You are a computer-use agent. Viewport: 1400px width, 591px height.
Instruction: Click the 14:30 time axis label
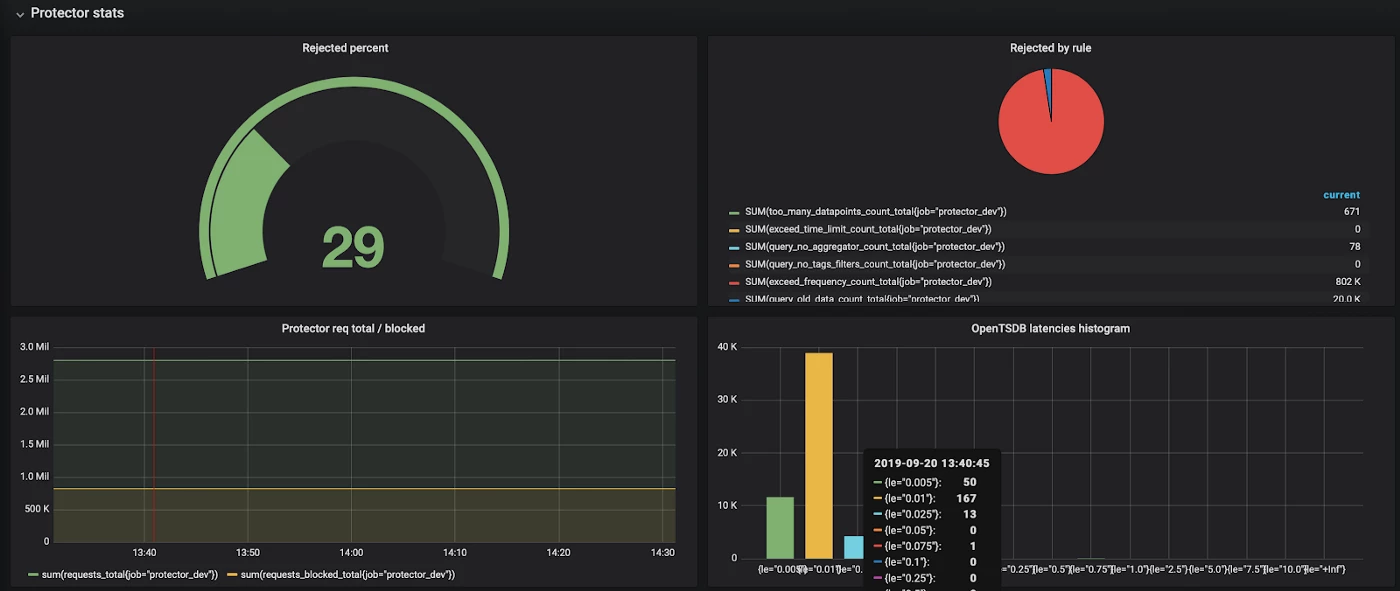(x=662, y=552)
